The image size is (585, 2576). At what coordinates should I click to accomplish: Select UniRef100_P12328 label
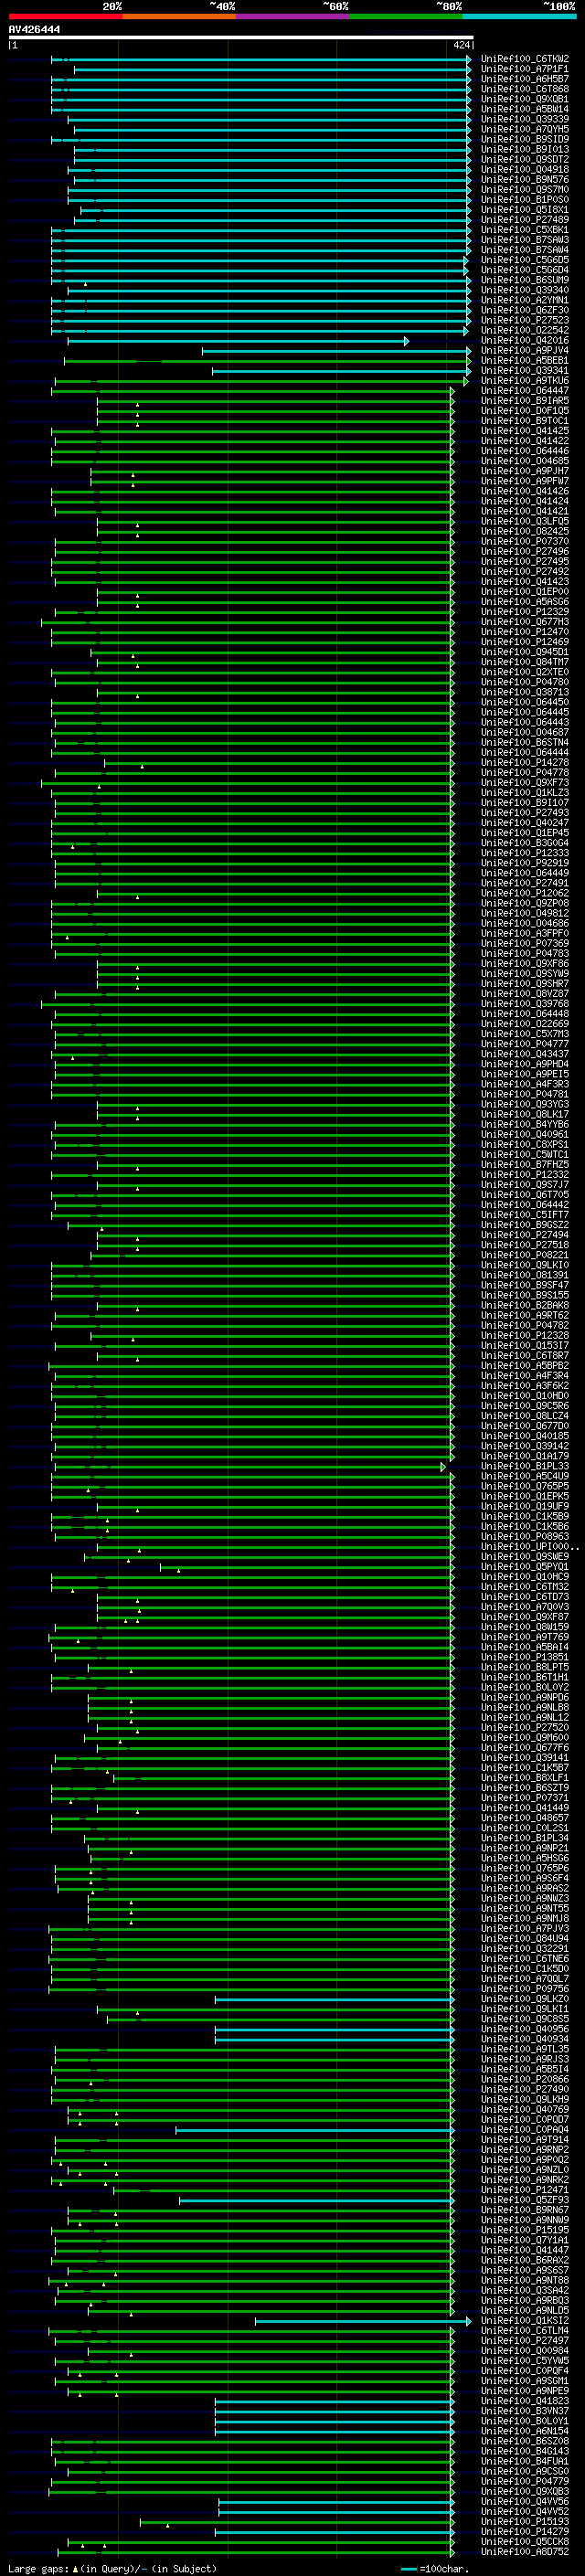(525, 1335)
